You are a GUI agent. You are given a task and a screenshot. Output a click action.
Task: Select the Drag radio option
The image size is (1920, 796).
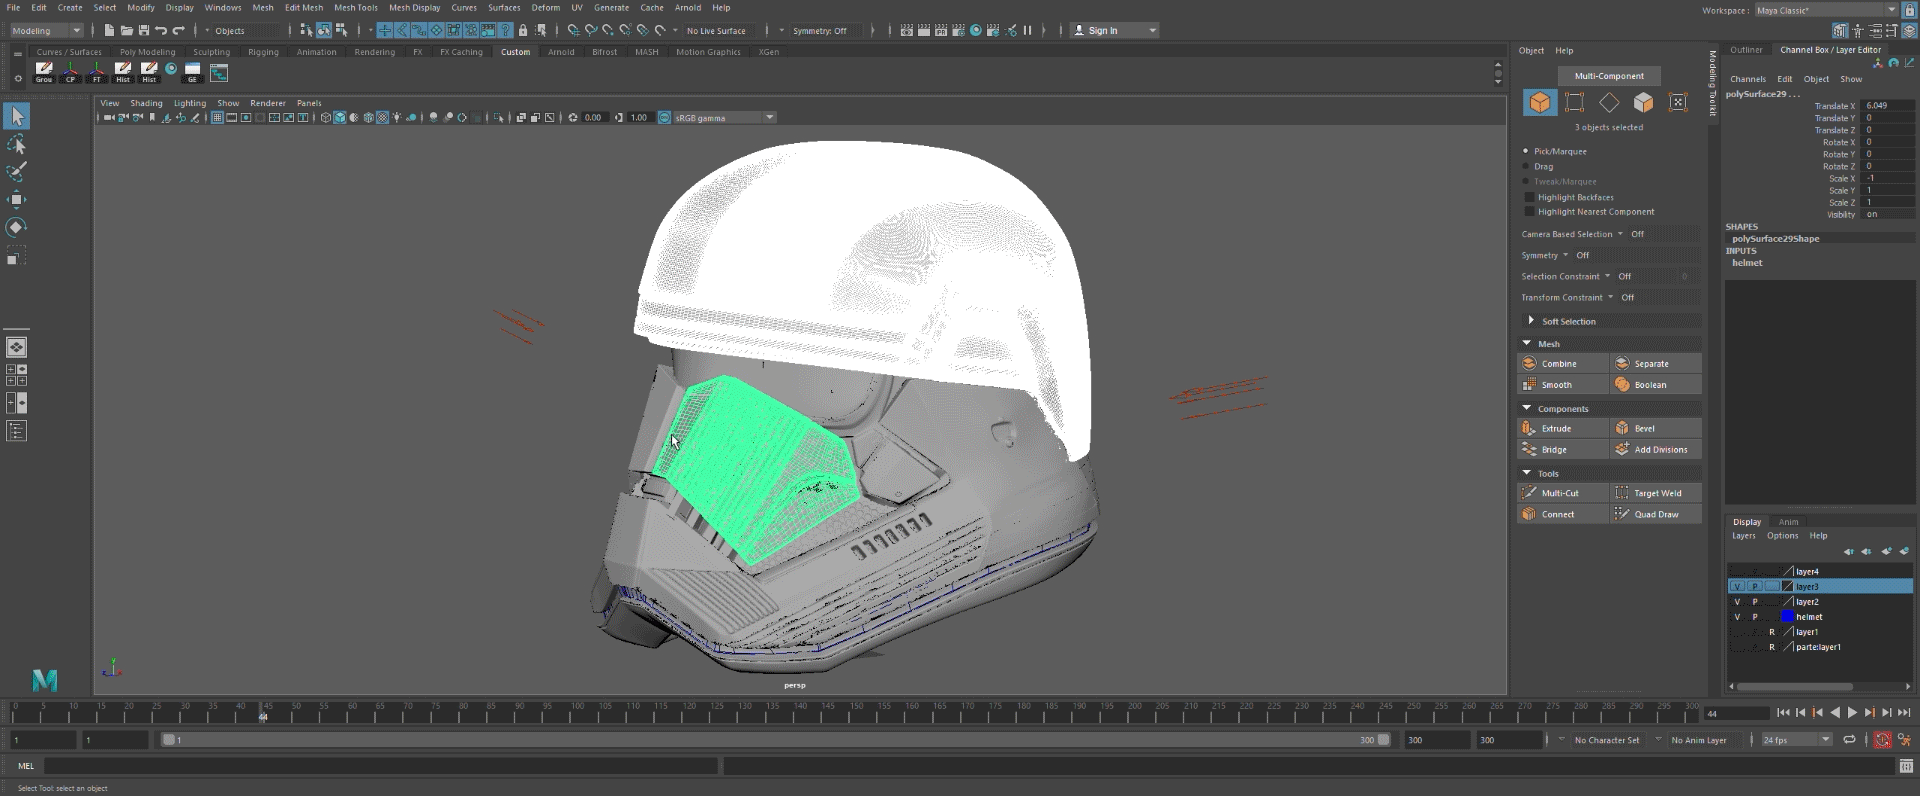coord(1526,167)
